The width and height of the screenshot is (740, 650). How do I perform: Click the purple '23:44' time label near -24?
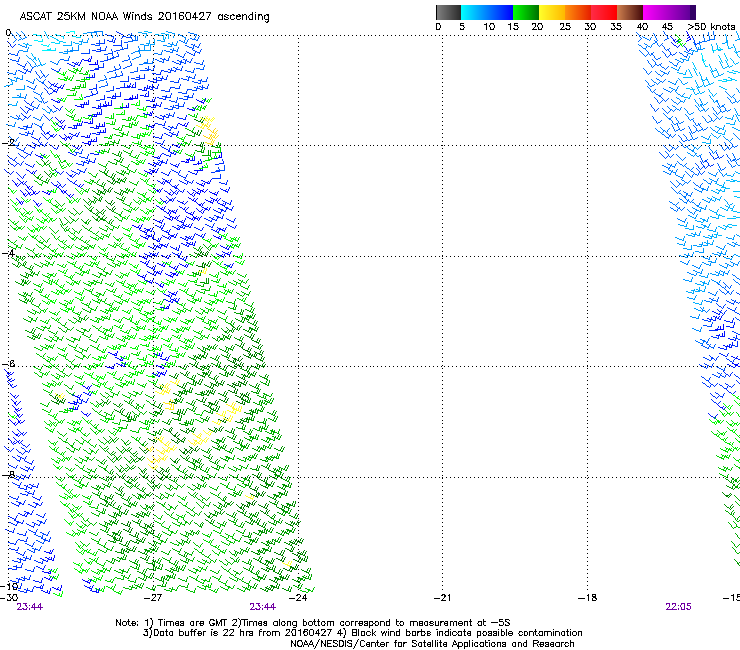click(x=262, y=607)
